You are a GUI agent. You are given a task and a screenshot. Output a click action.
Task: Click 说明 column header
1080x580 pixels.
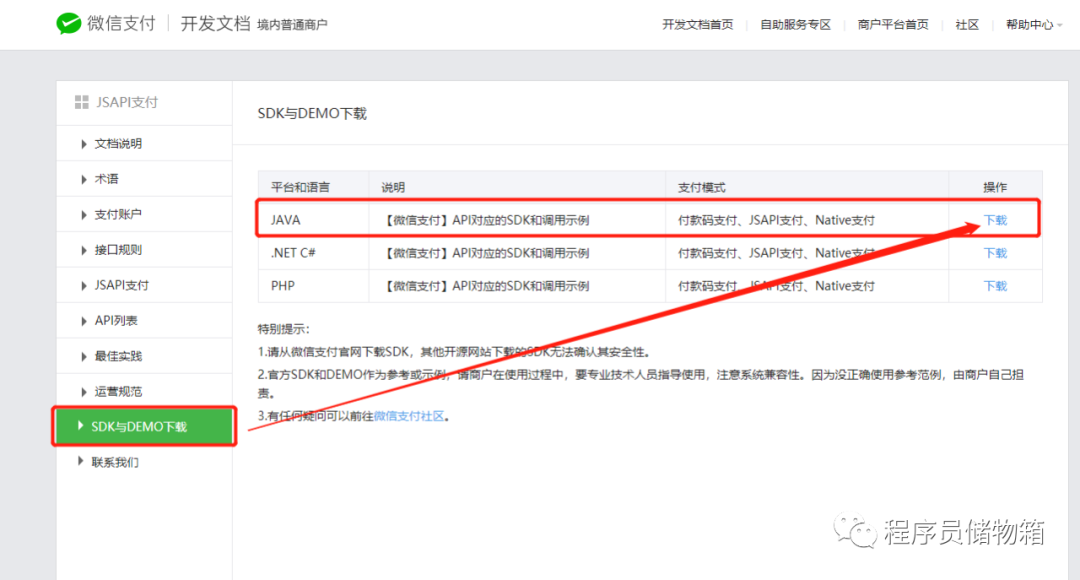click(x=393, y=187)
